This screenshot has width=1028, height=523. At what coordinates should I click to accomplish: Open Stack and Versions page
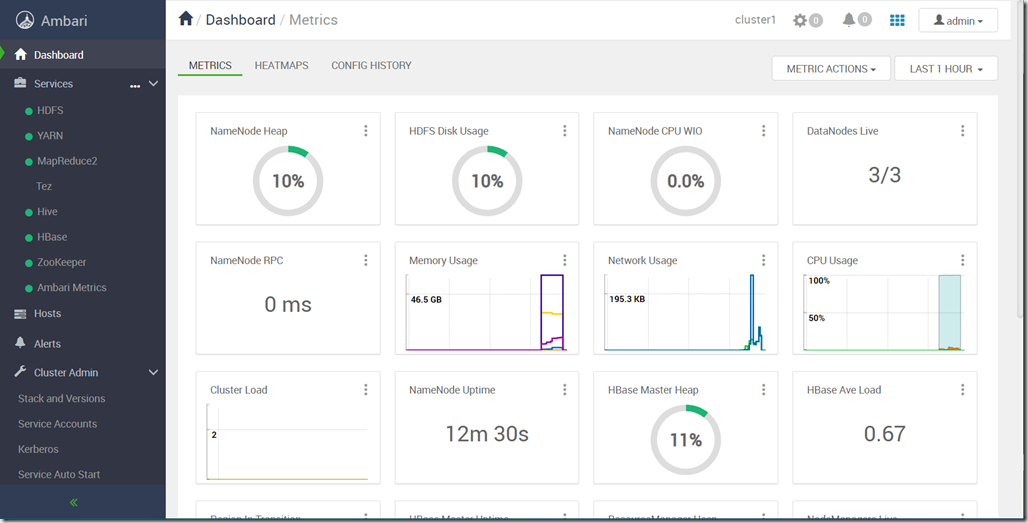pos(62,398)
